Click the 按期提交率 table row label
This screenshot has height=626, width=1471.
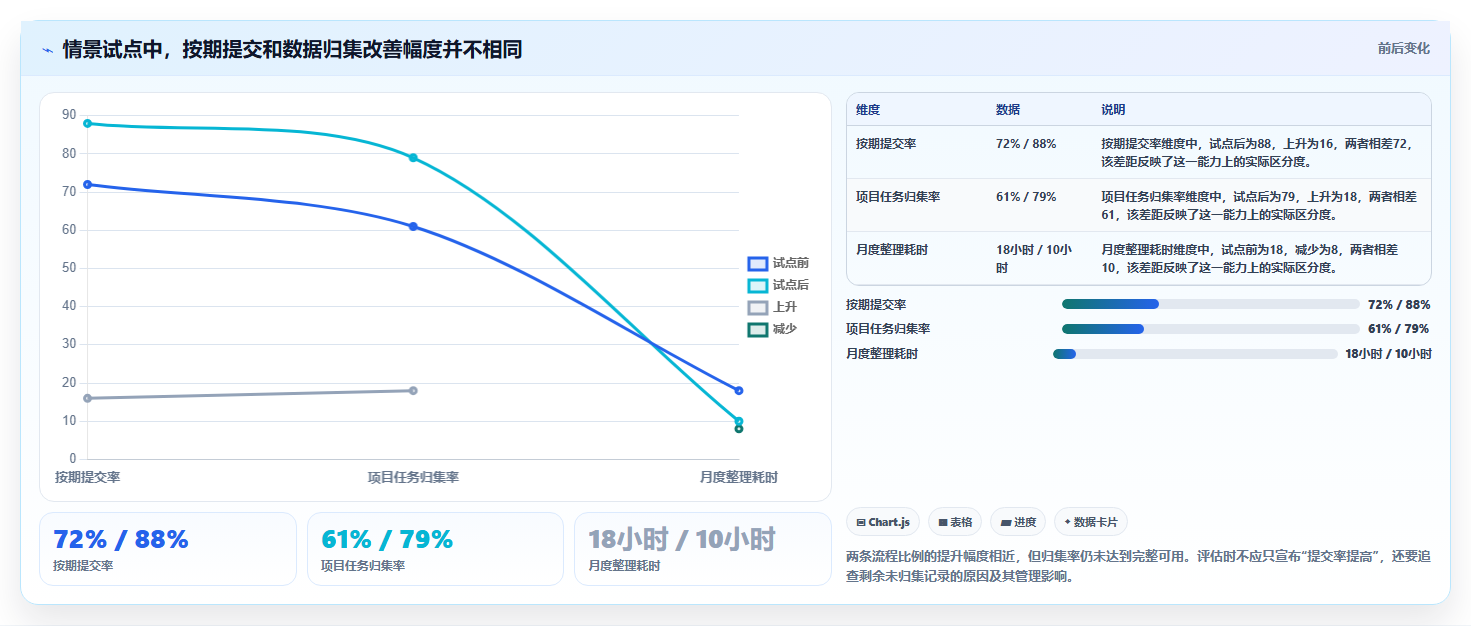click(886, 144)
